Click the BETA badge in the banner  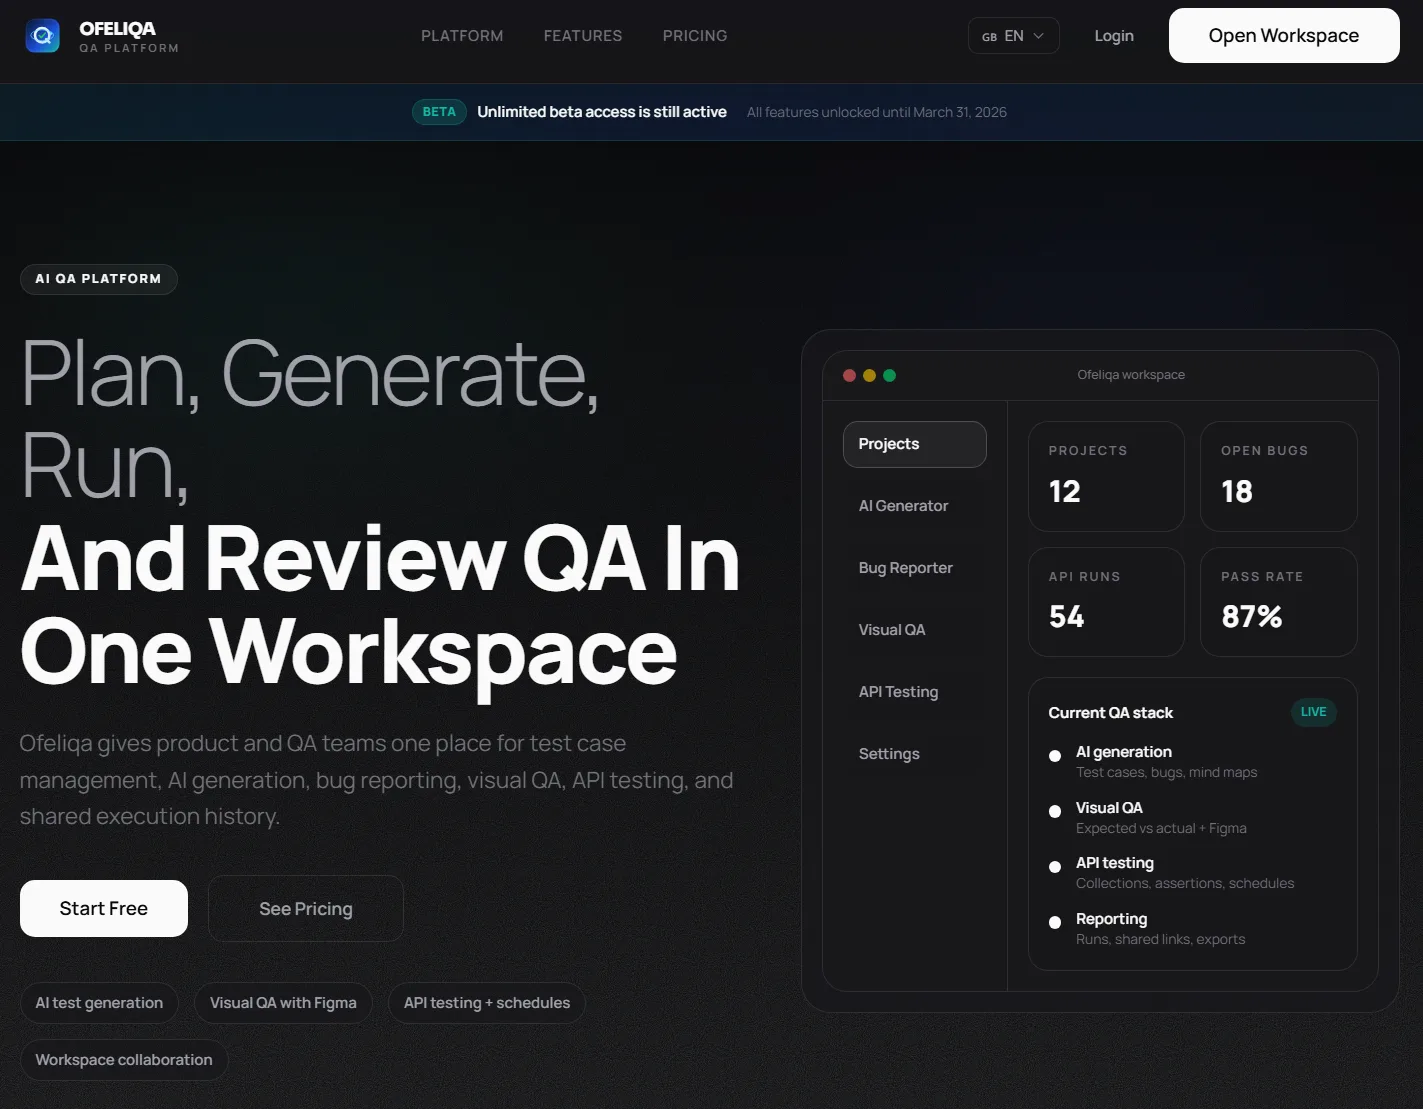point(438,111)
